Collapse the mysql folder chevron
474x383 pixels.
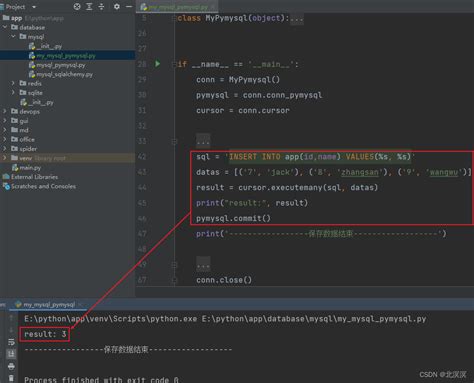tap(13, 37)
